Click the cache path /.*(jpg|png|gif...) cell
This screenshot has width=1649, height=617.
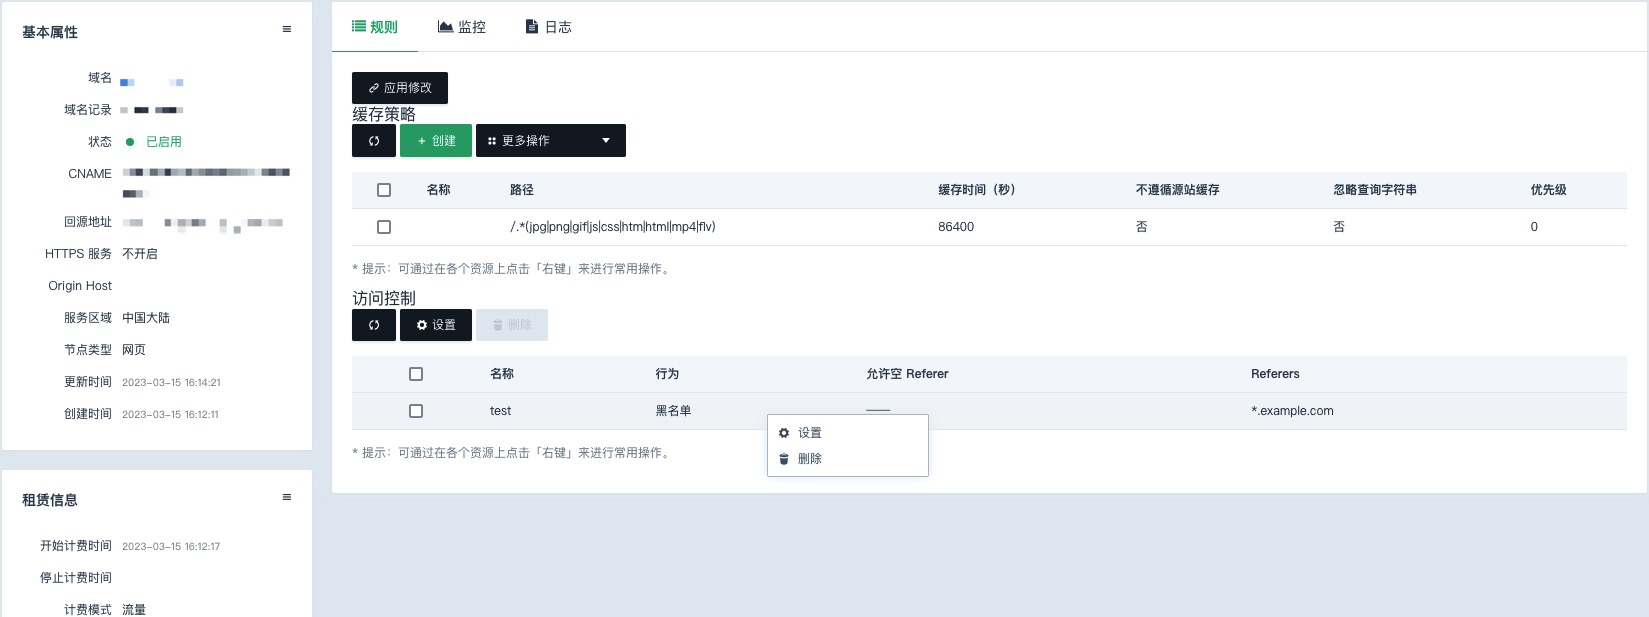(613, 227)
